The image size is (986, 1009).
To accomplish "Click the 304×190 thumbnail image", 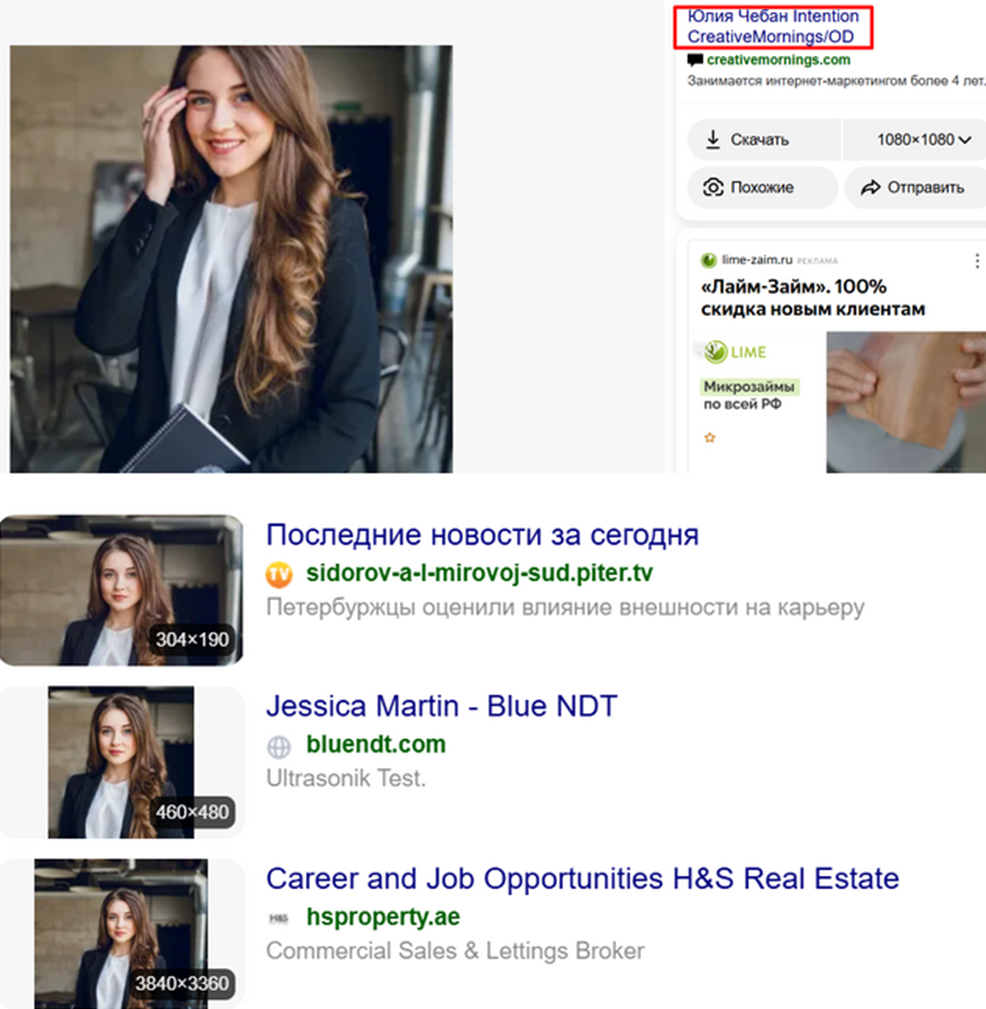I will [121, 590].
